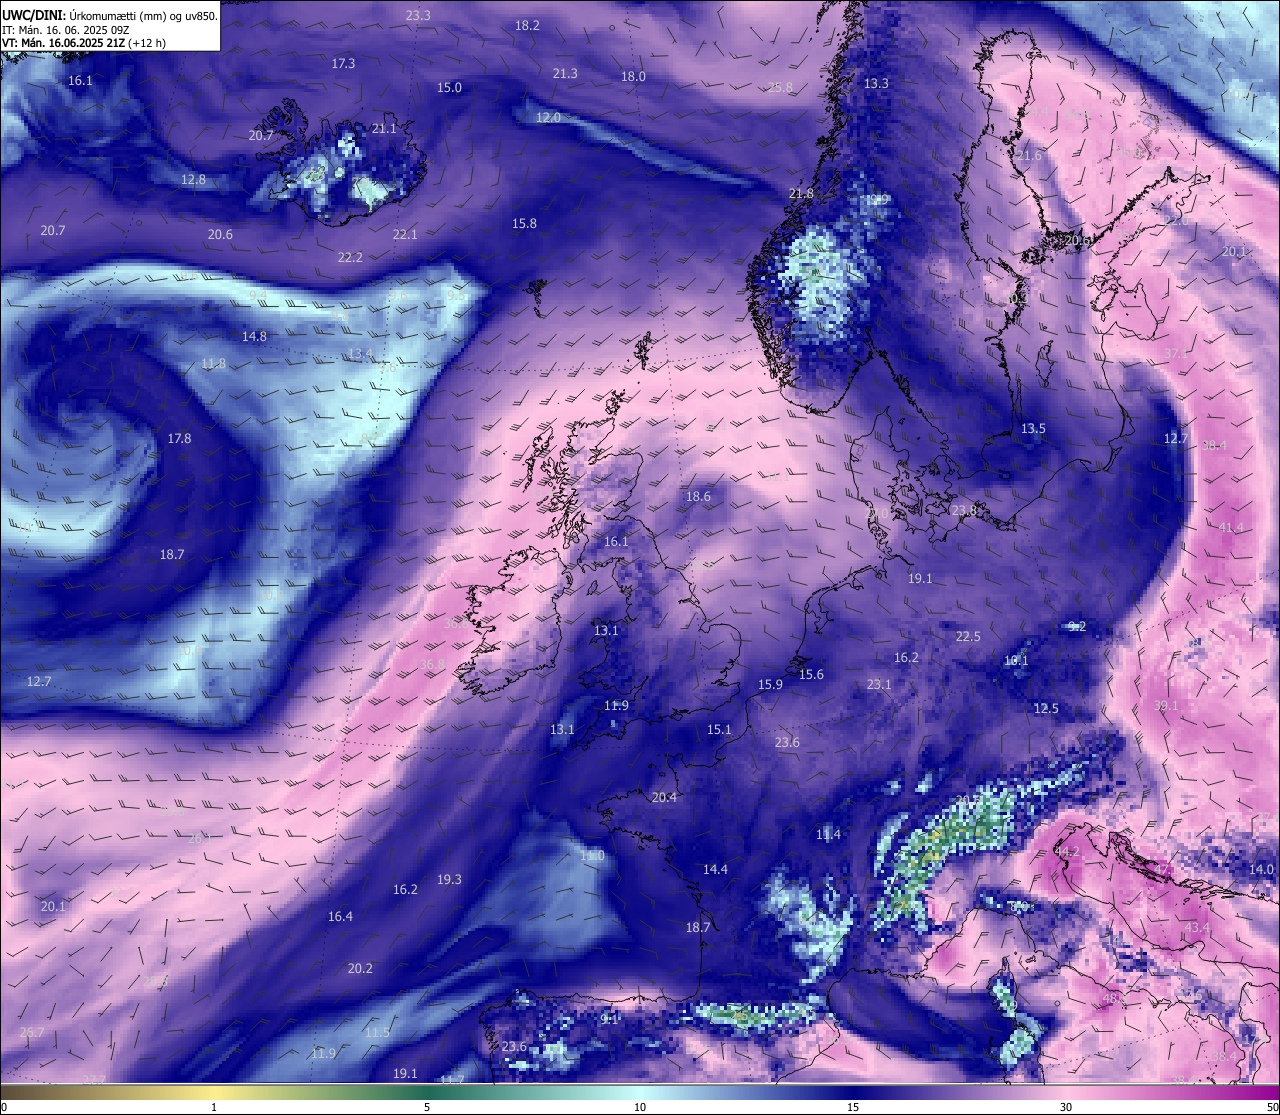Select the 18.2 value label
1280x1115 pixels.
click(x=527, y=25)
